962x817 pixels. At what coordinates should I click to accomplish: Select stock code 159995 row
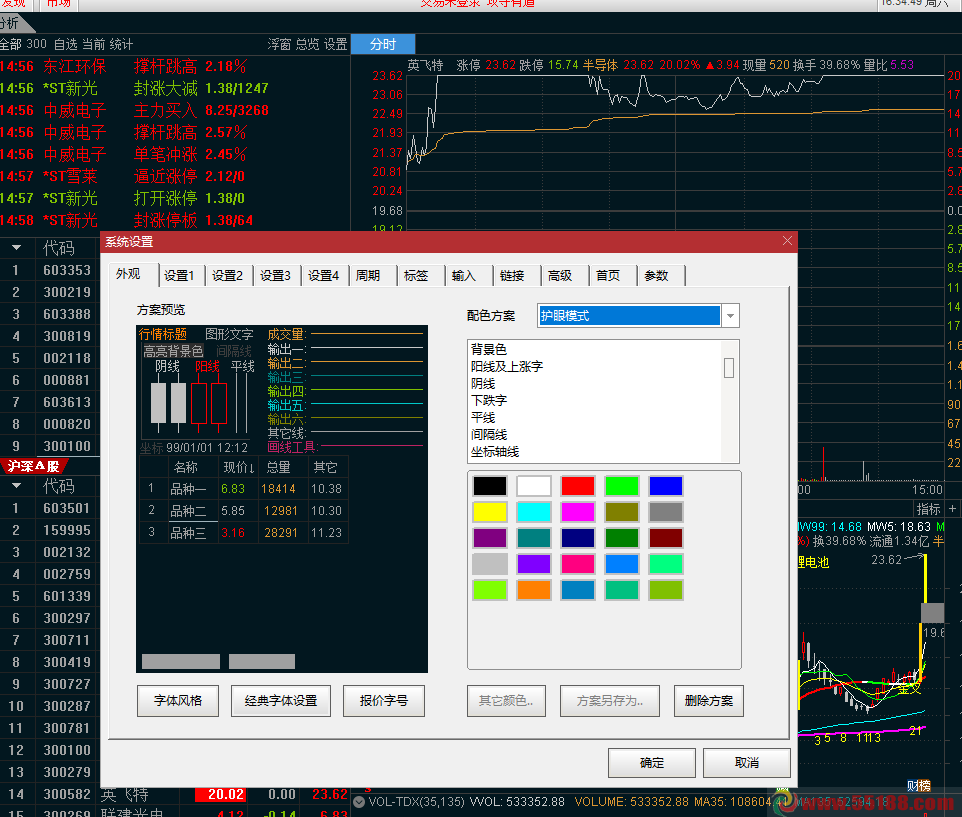(67, 531)
